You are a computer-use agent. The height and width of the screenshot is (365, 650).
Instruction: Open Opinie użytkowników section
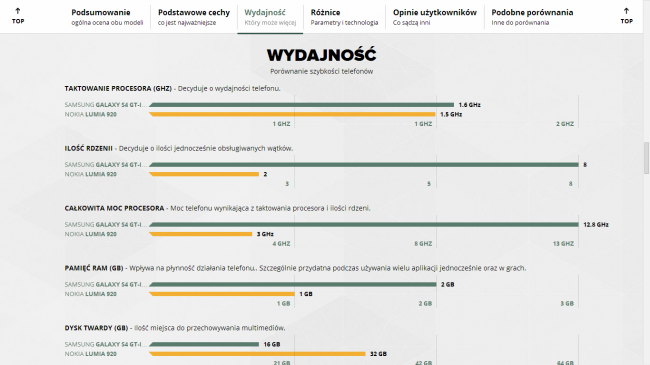coord(435,17)
